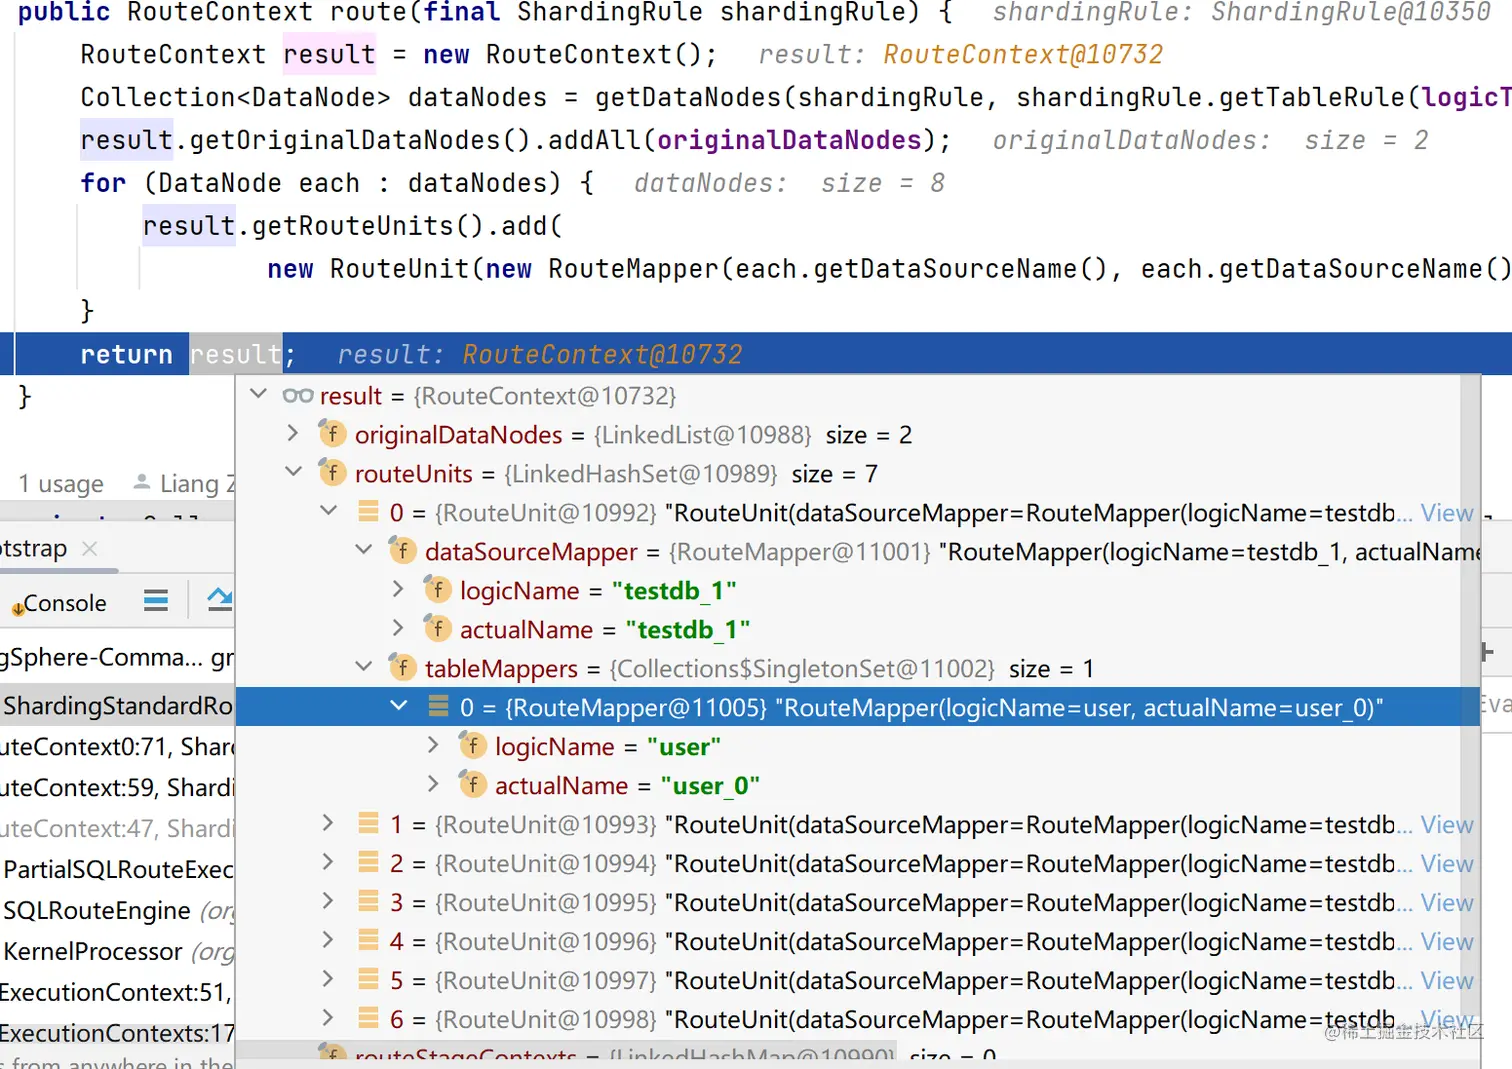Open View link for RouteUnit@10994
The height and width of the screenshot is (1069, 1512).
coord(1447,863)
